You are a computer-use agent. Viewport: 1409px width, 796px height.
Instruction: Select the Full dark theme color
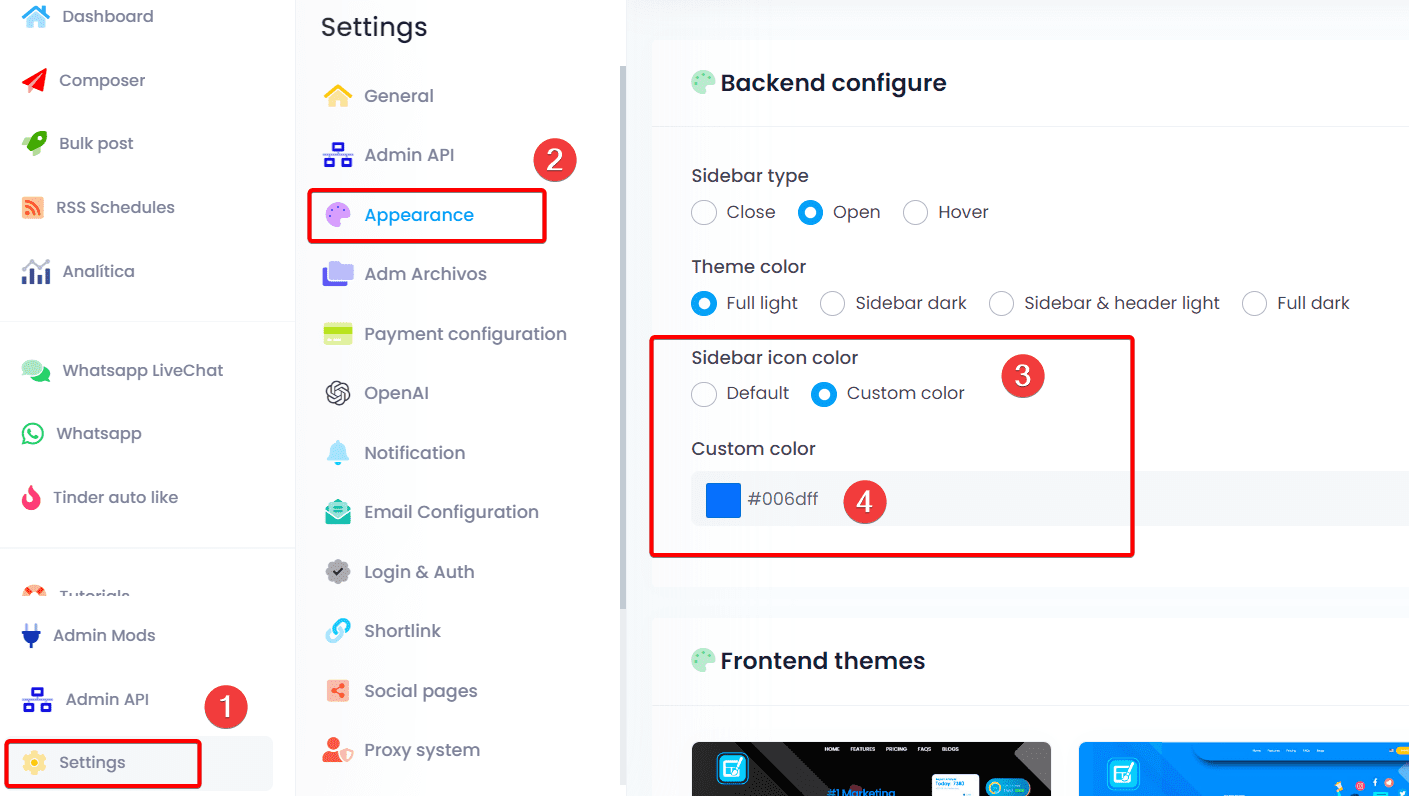(x=1254, y=303)
